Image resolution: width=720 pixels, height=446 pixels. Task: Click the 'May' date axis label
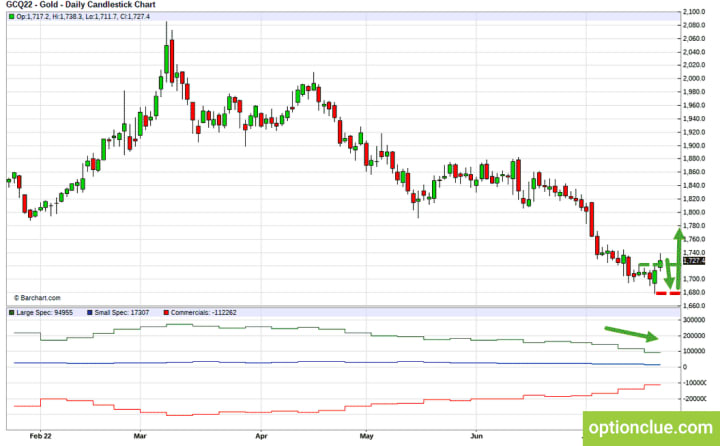click(x=366, y=436)
